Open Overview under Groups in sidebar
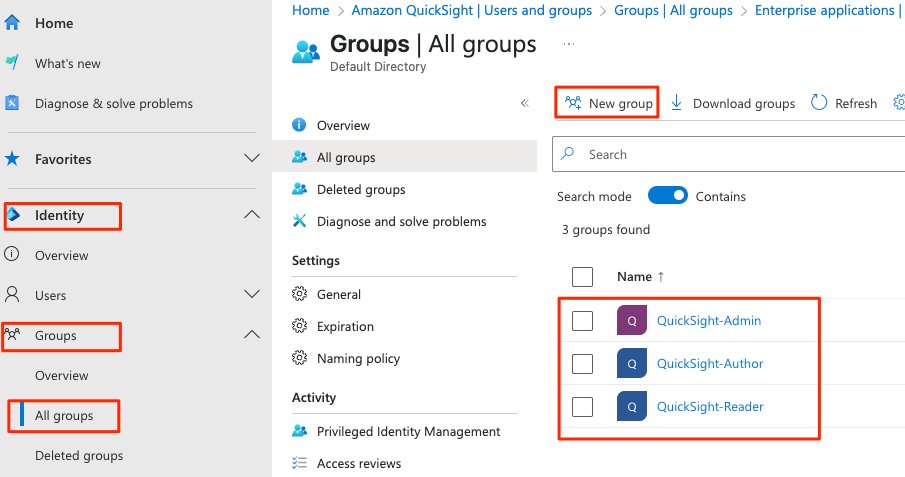The image size is (905, 477). [62, 375]
